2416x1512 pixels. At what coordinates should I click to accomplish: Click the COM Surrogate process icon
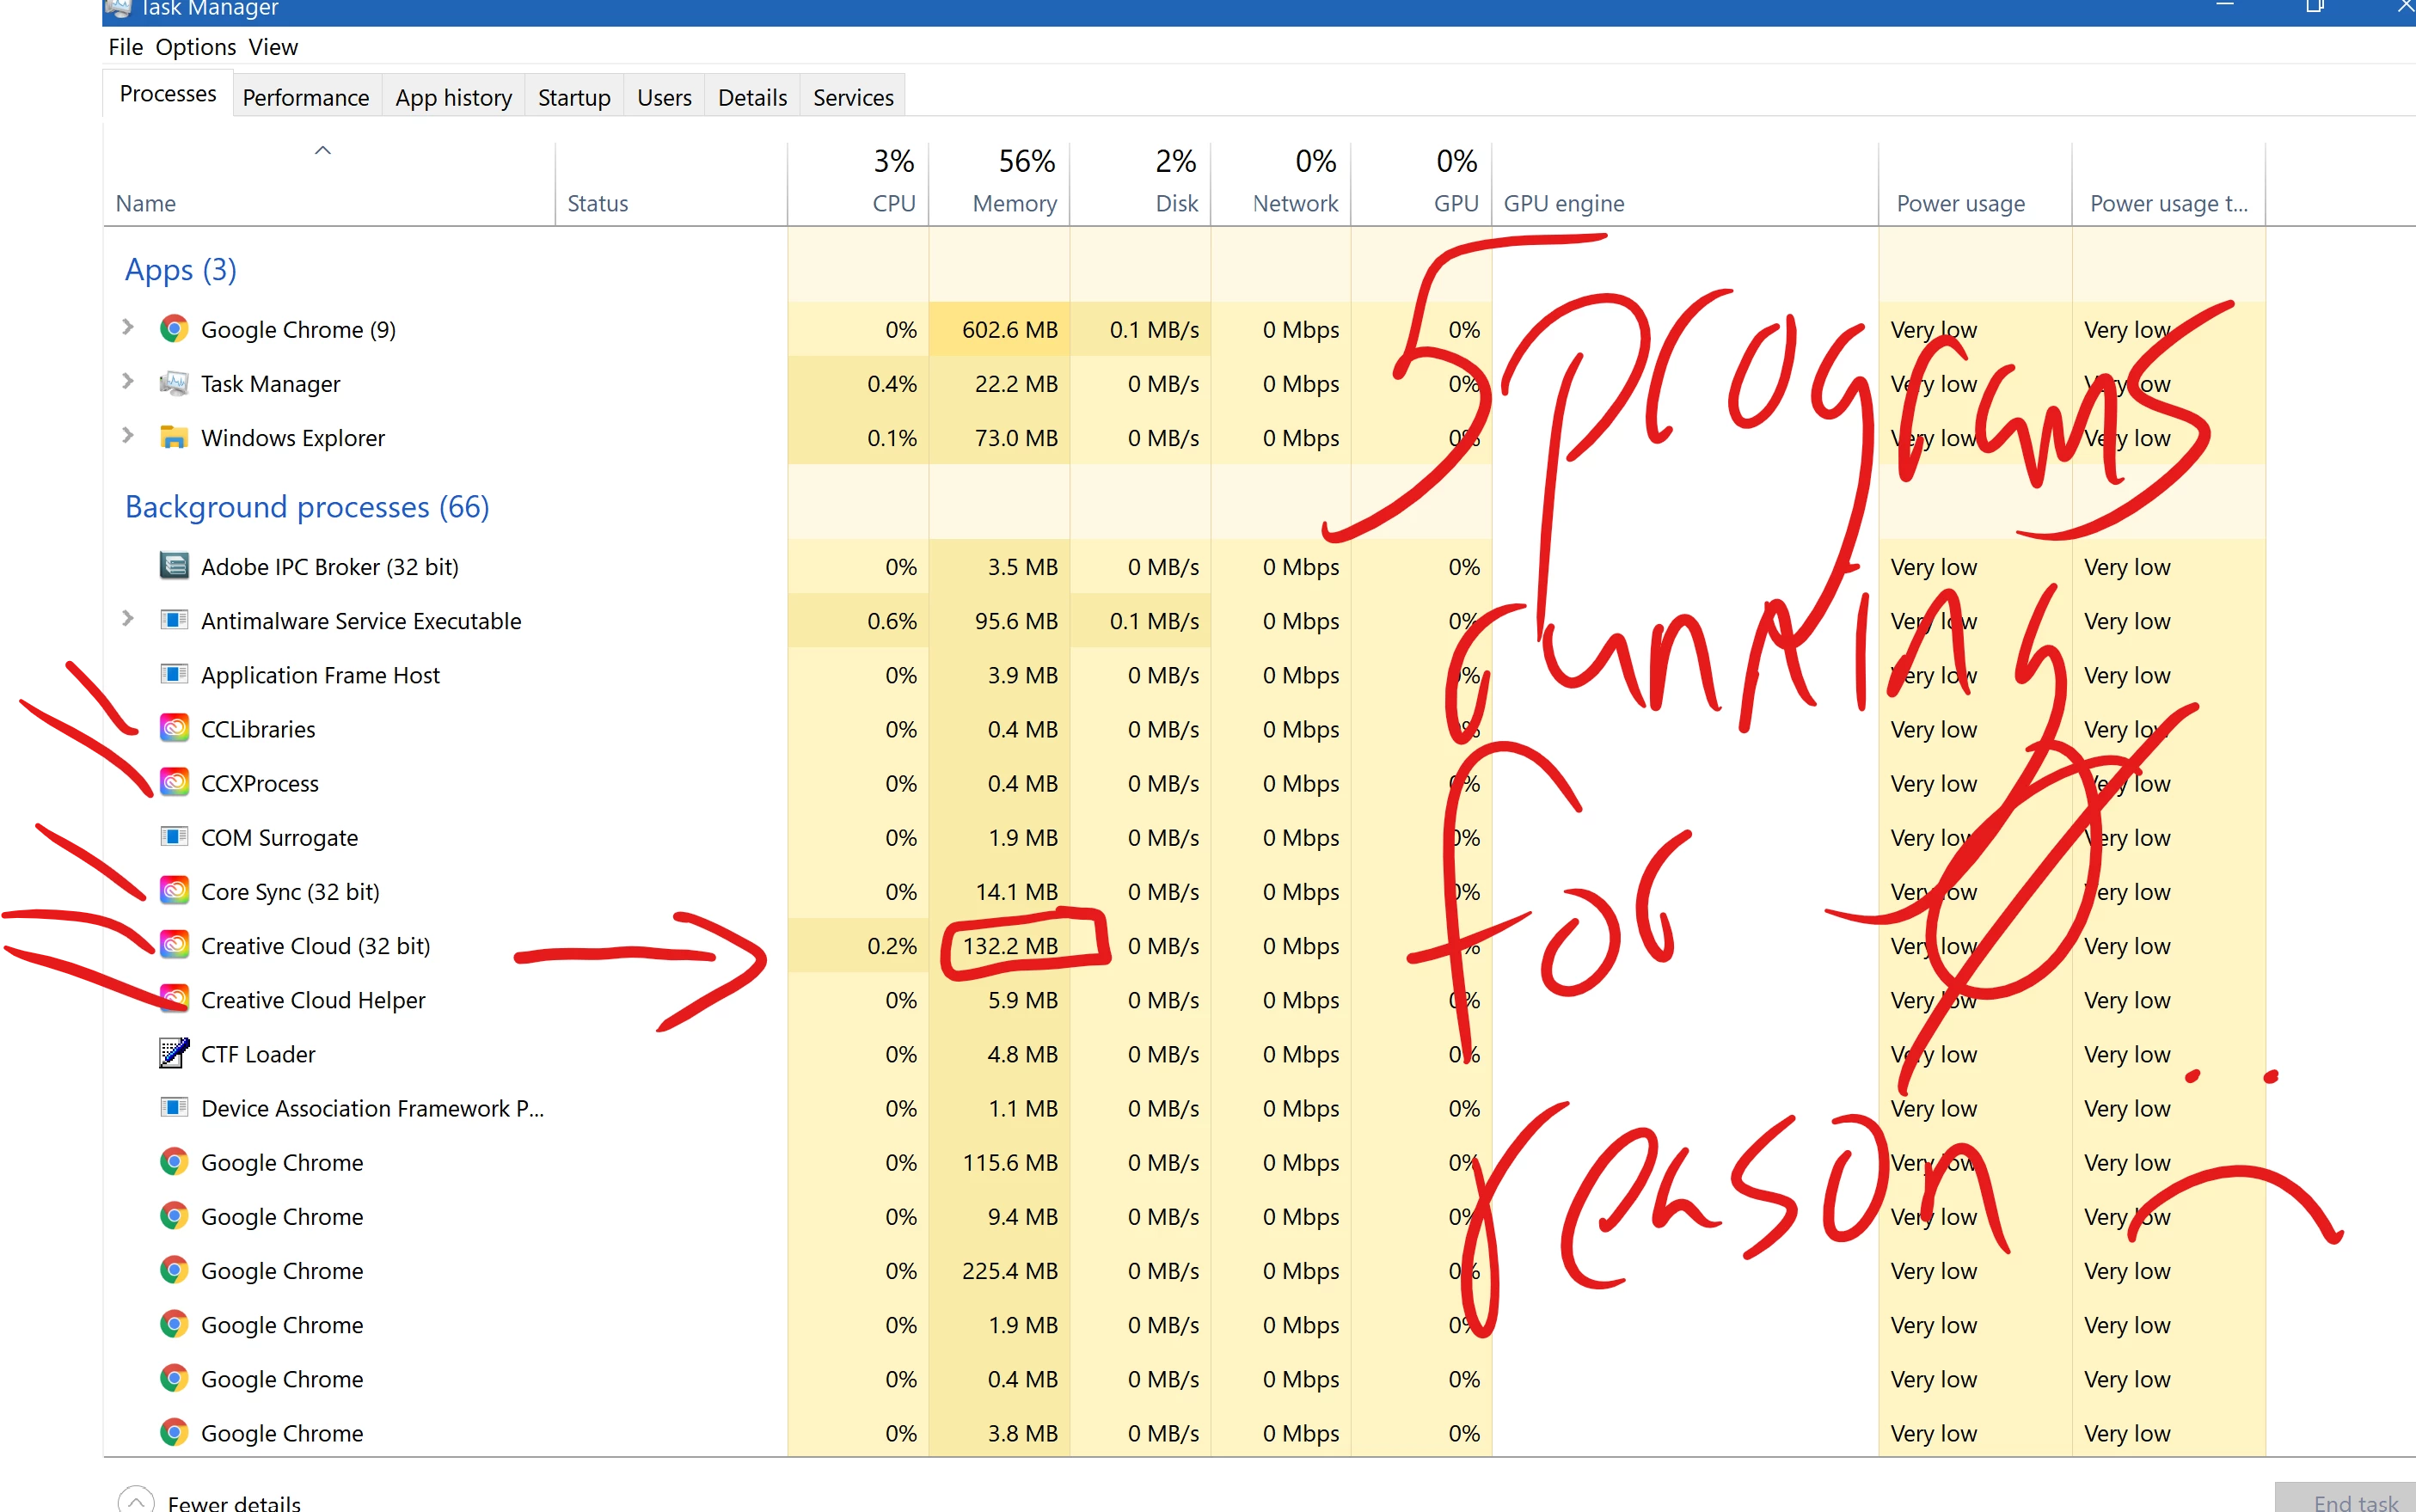(174, 837)
